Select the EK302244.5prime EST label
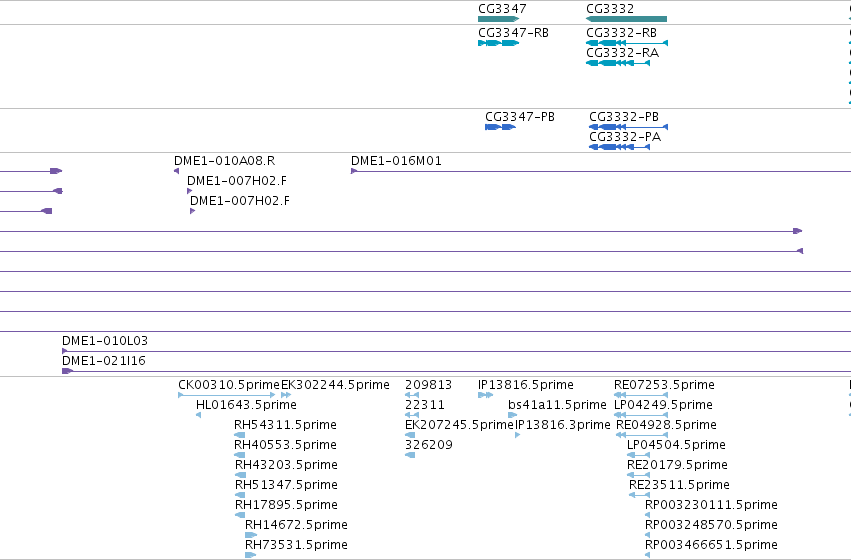Screen dimensions: 851x560 335,385
